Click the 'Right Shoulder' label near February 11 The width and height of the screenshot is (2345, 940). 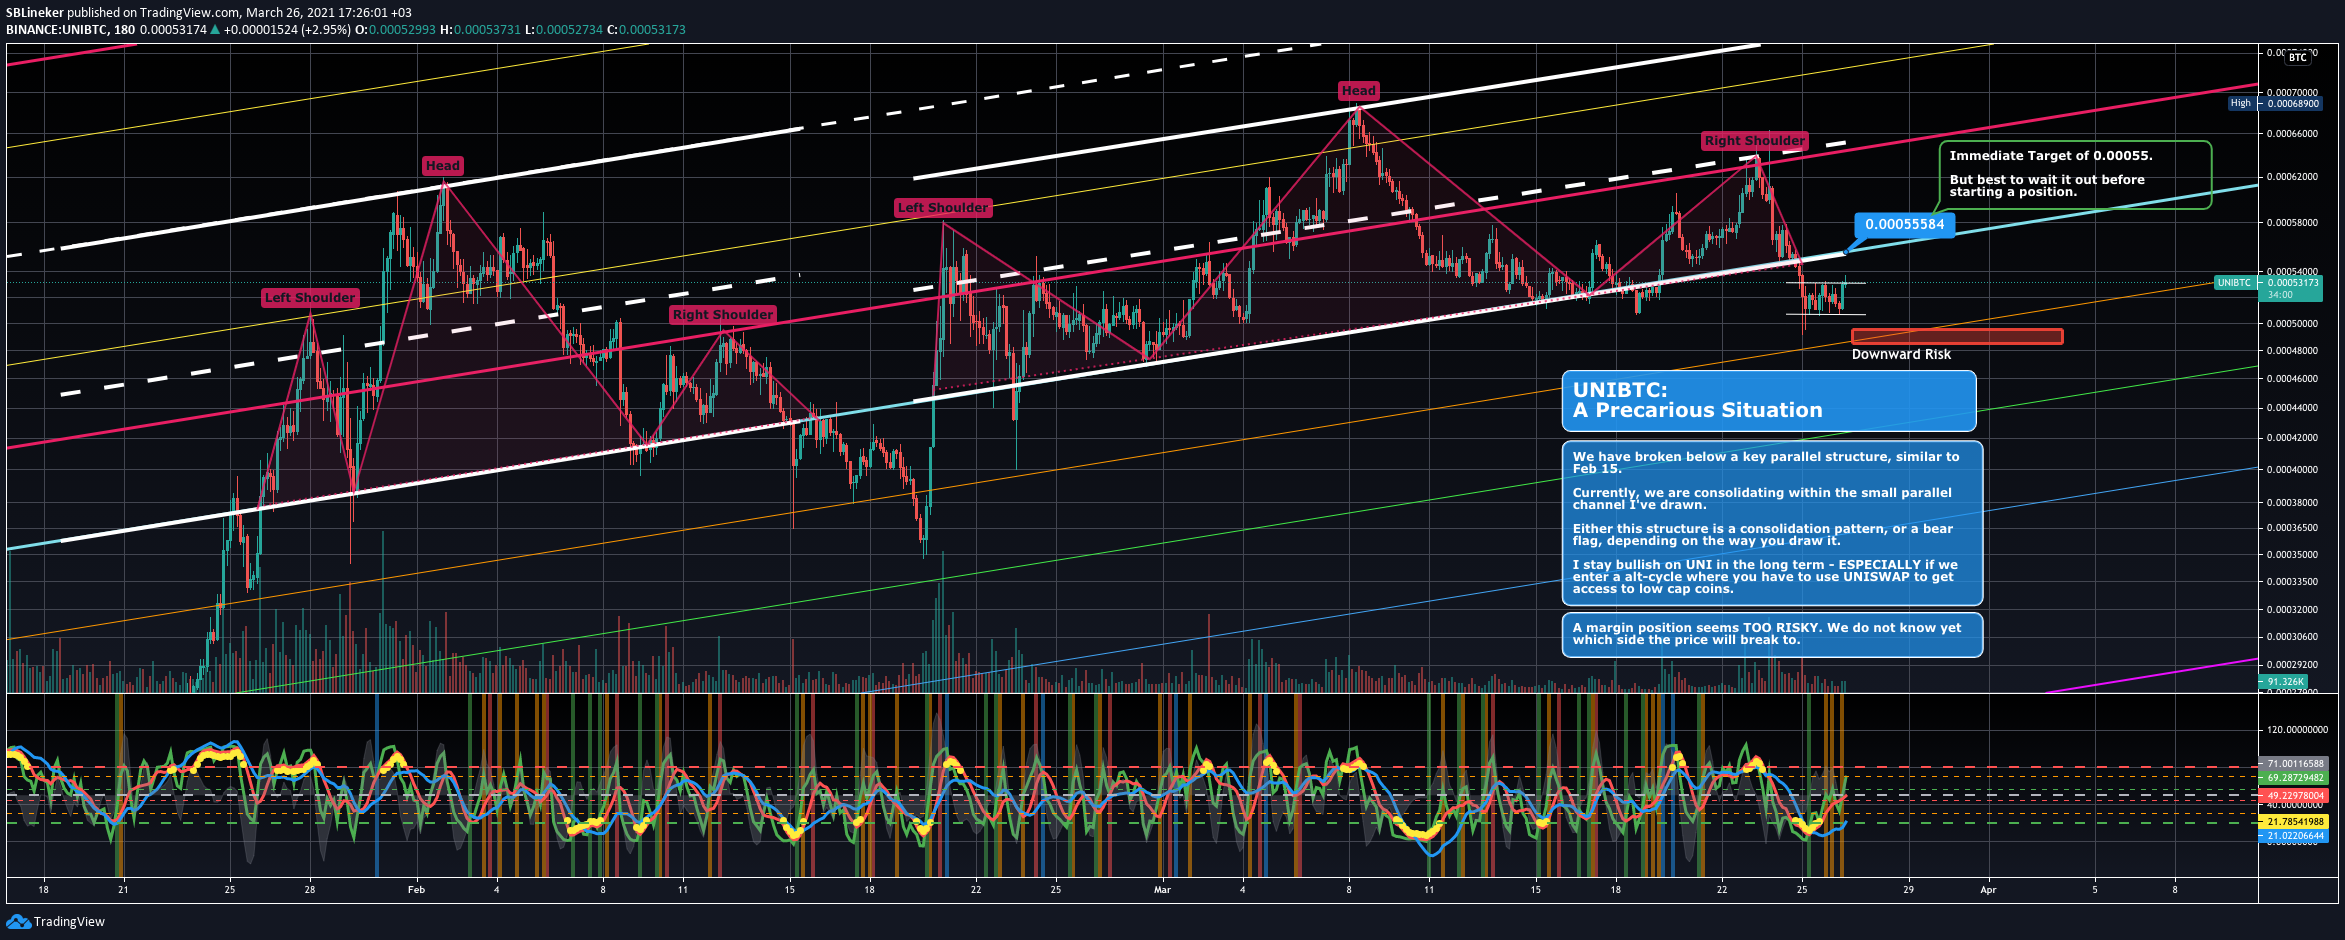(722, 314)
